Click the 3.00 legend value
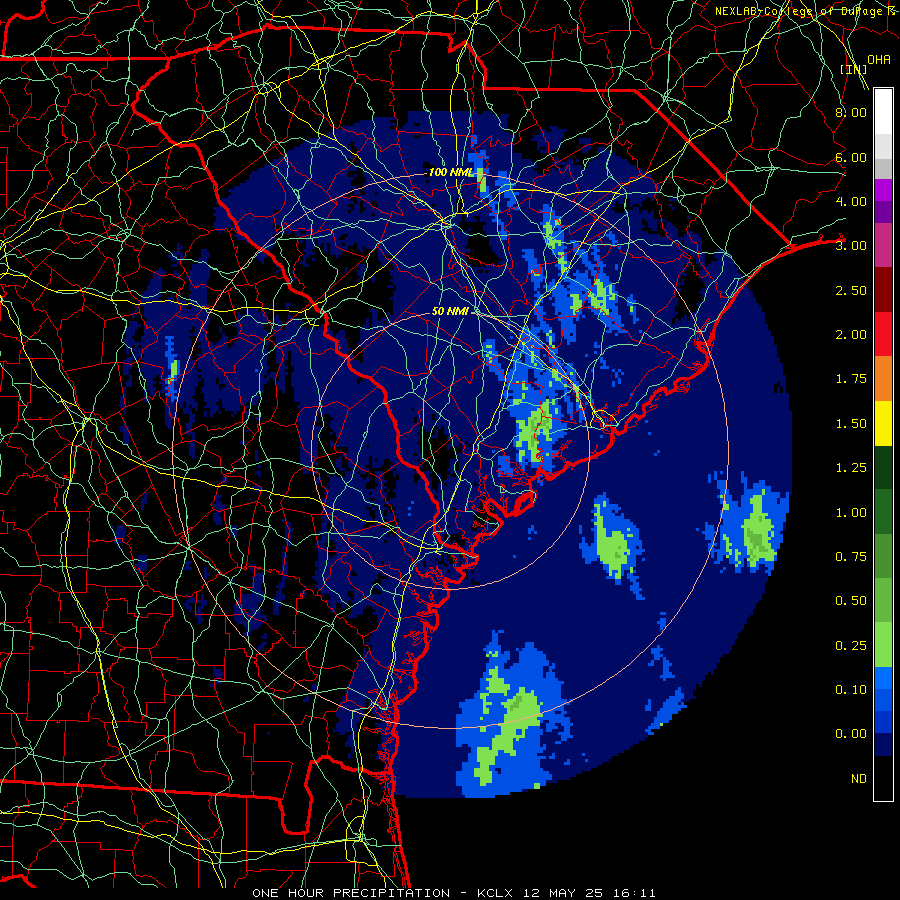 (x=851, y=246)
